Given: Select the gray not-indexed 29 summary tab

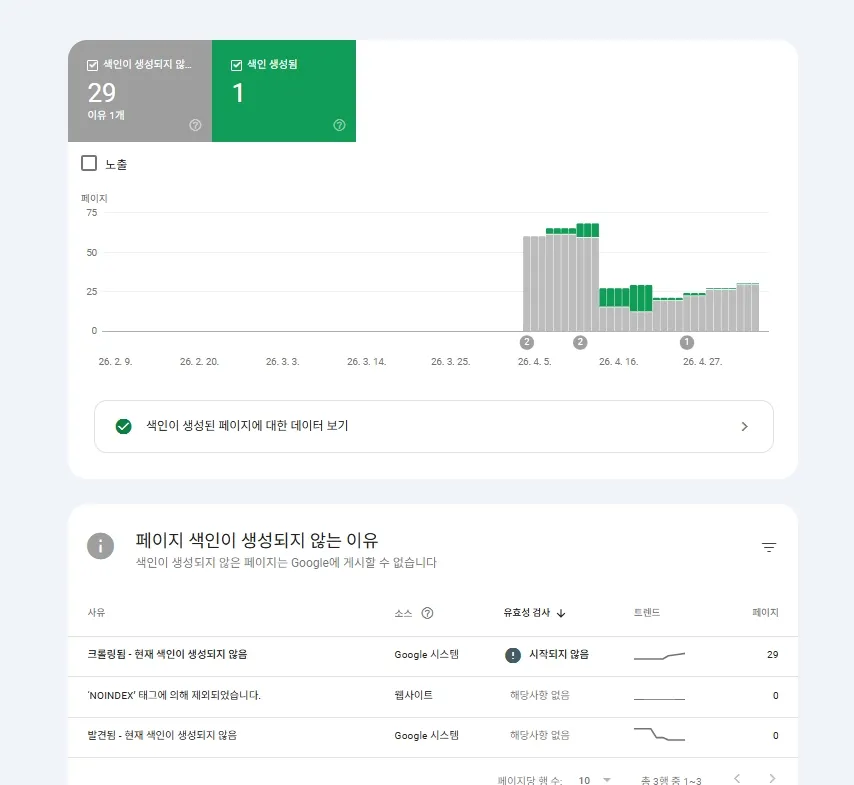Looking at the screenshot, I should (140, 91).
